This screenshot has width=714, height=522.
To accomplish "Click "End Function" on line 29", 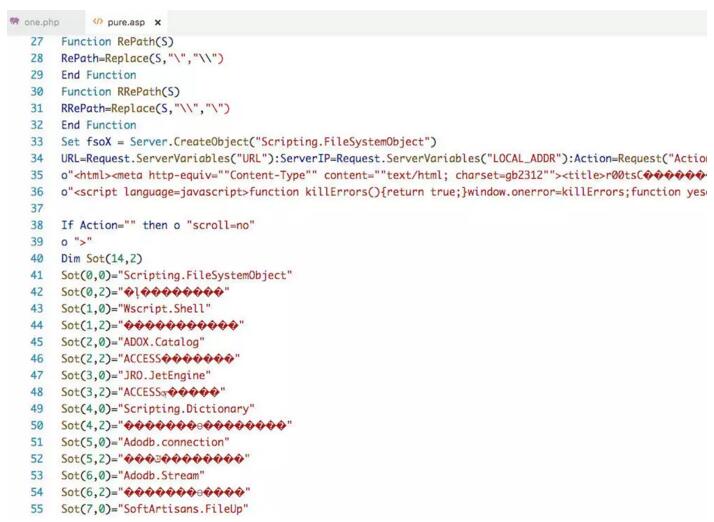I will (99, 75).
